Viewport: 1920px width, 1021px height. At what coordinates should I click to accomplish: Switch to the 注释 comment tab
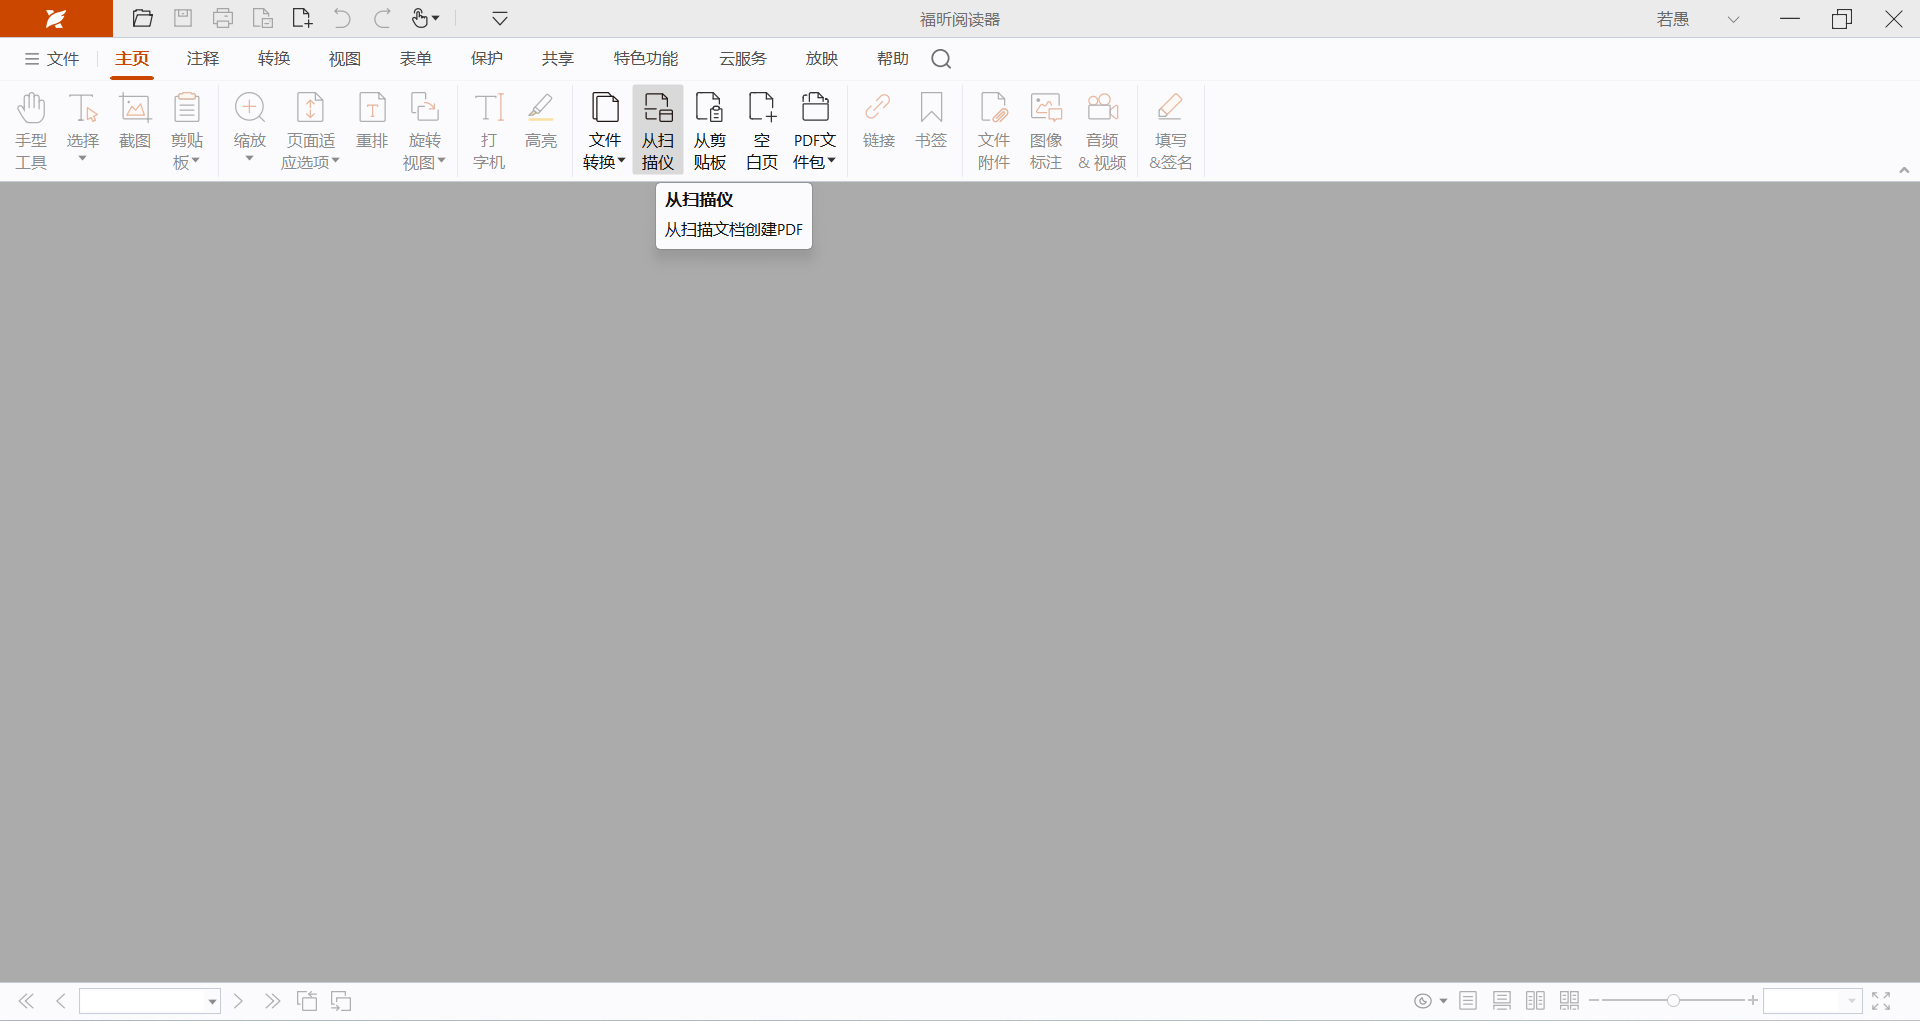pyautogui.click(x=203, y=59)
